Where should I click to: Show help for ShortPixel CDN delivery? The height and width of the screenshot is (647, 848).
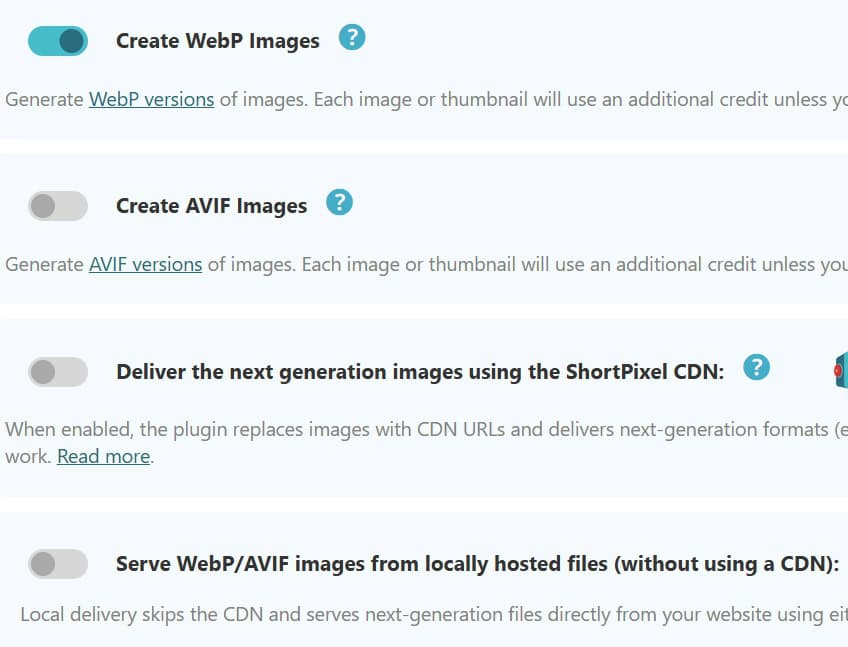tap(757, 367)
